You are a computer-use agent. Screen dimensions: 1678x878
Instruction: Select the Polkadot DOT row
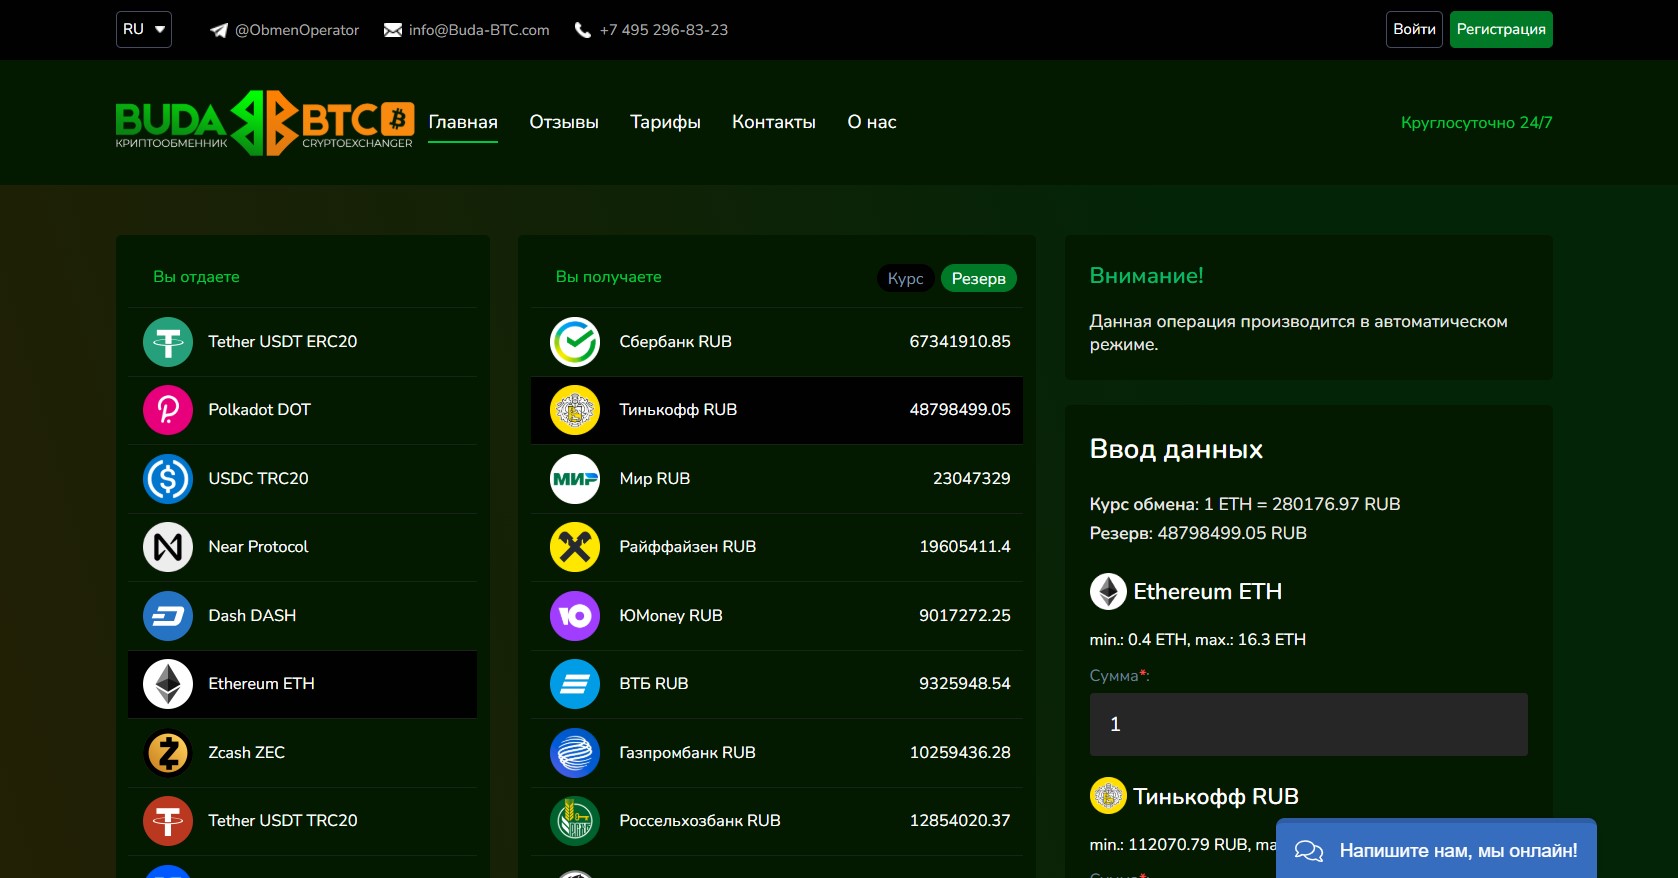(302, 410)
